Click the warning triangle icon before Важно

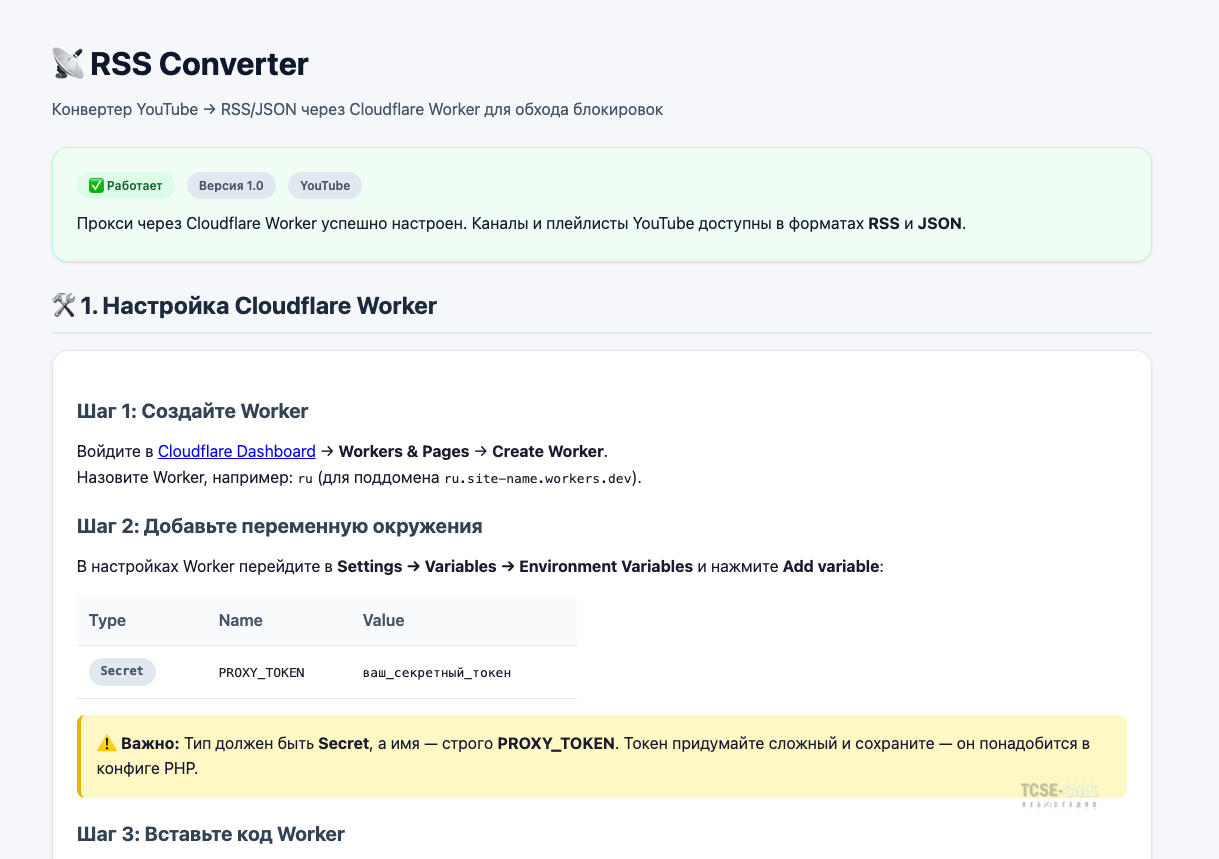click(107, 744)
